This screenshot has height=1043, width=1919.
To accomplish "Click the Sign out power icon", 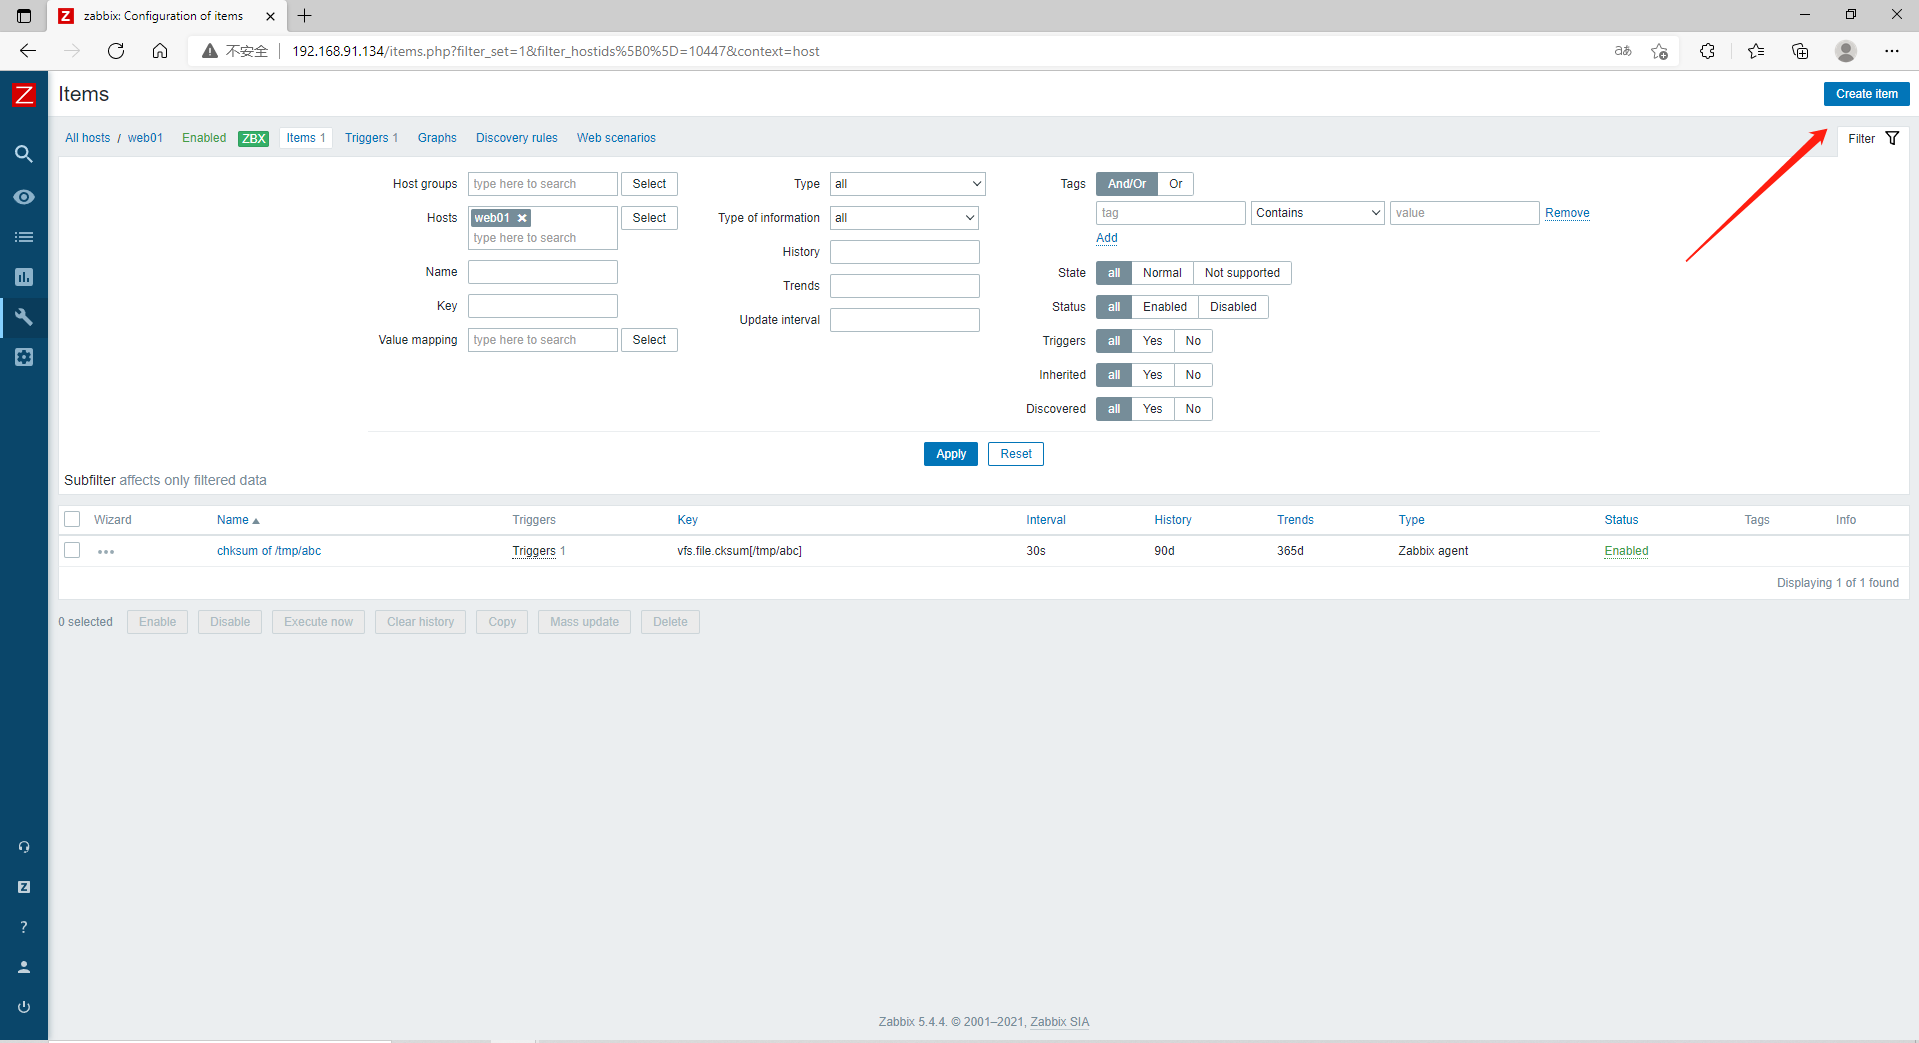I will point(24,1007).
